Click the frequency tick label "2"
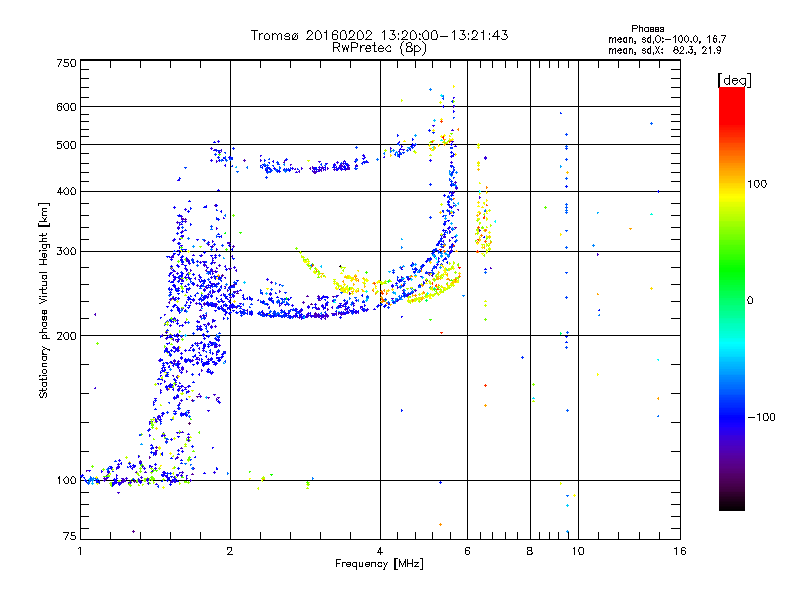Viewport: 800px width, 600px height. tap(230, 551)
